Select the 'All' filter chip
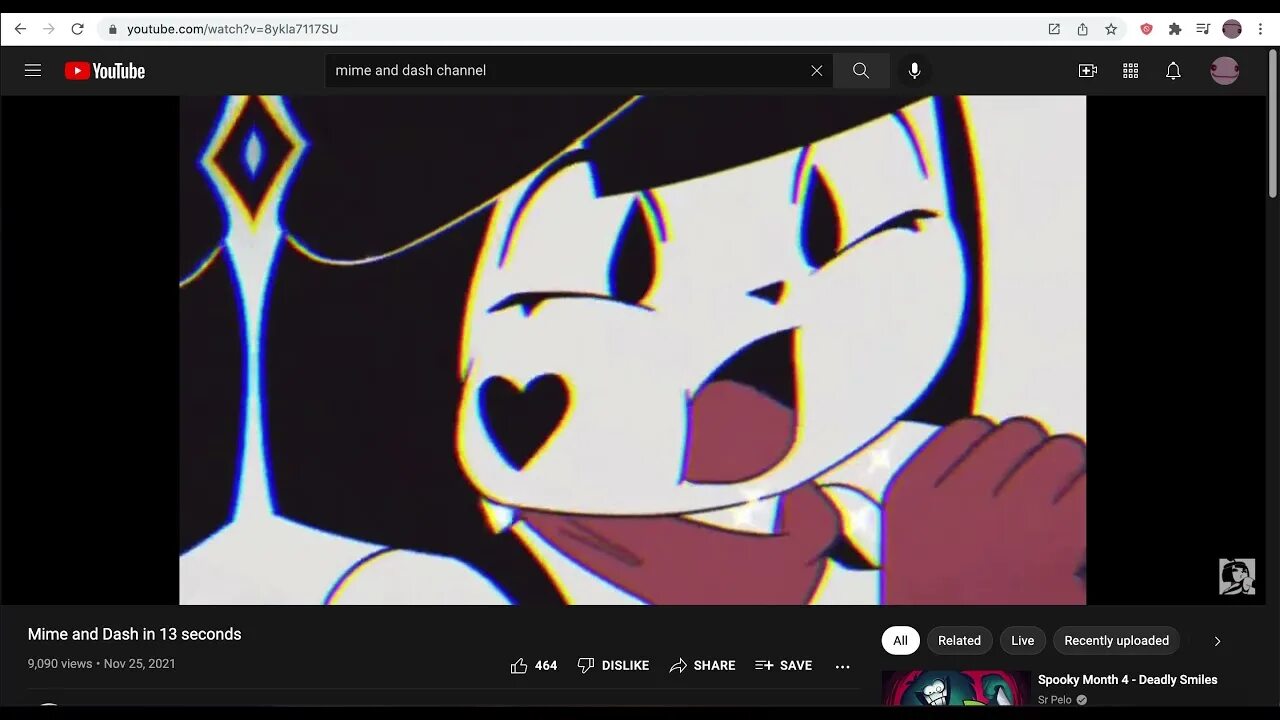1280x720 pixels. (900, 641)
